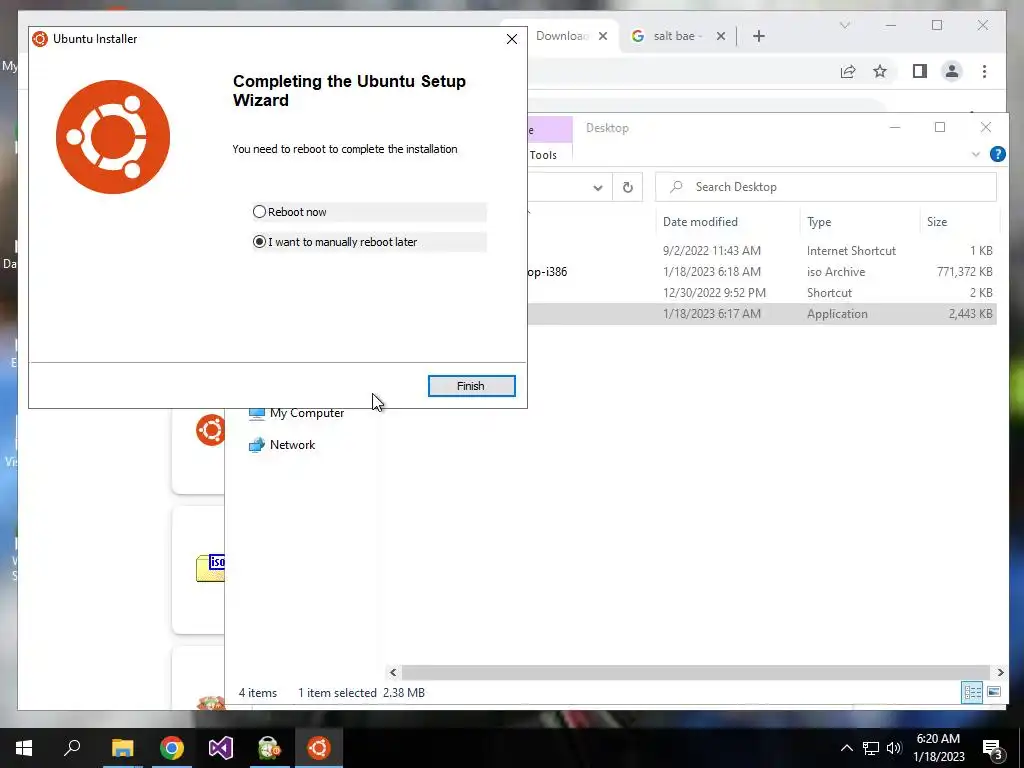Open taskbar clock and calendar
This screenshot has width=1024, height=768.
point(938,748)
